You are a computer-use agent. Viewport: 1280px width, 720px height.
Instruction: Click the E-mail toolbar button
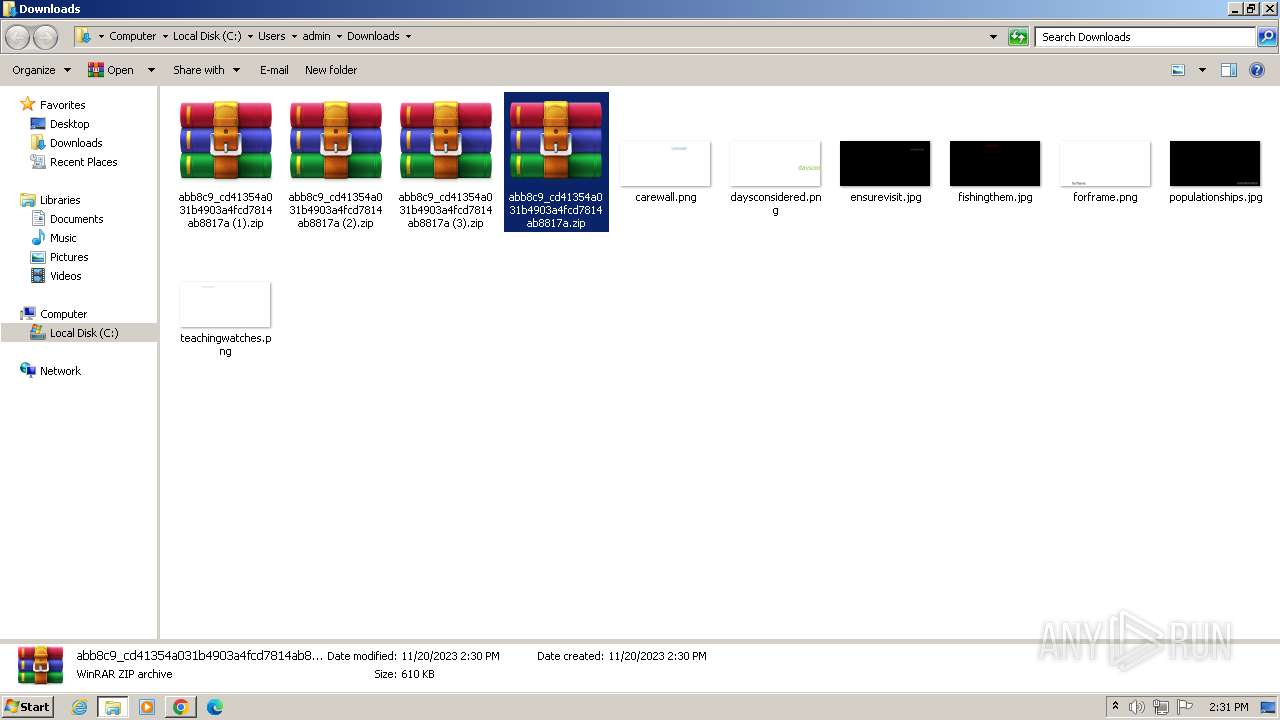(x=274, y=70)
